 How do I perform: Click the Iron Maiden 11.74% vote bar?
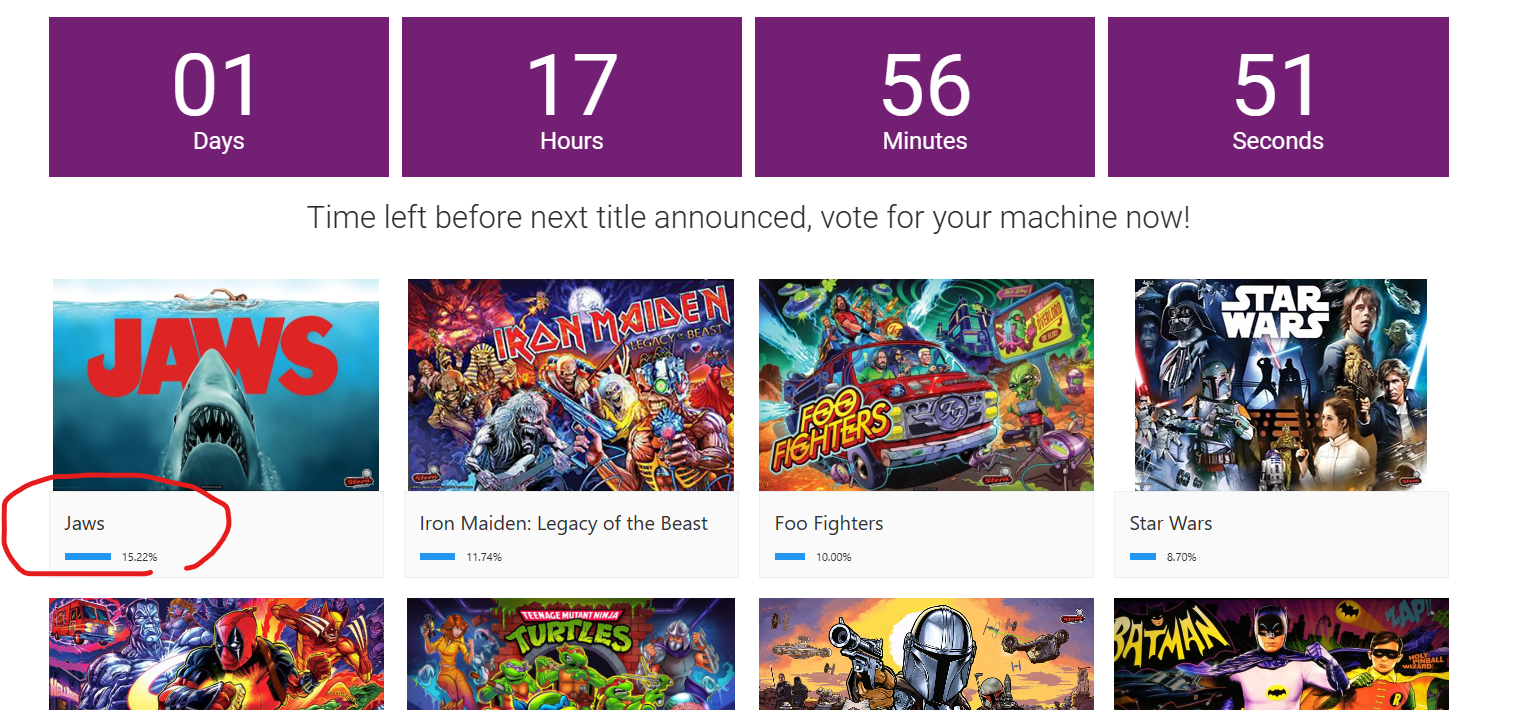(438, 557)
